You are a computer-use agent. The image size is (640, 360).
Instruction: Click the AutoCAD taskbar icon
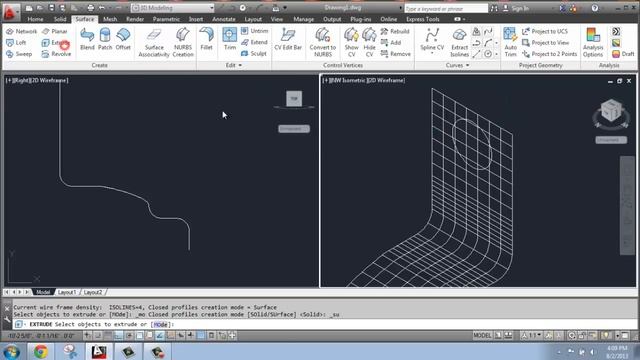pos(99,352)
